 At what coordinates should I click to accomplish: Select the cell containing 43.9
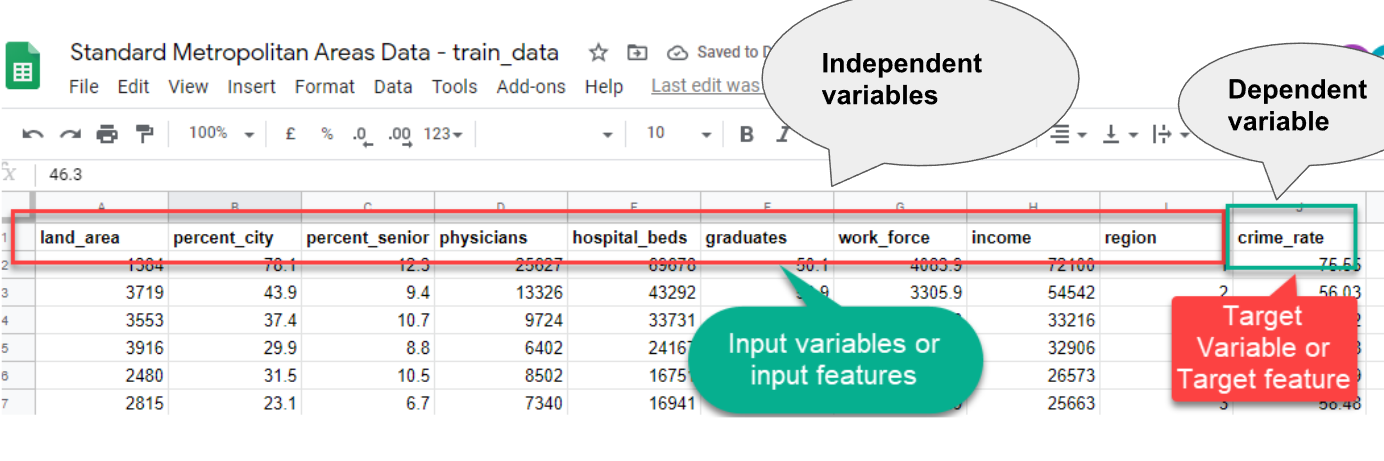pos(235,293)
